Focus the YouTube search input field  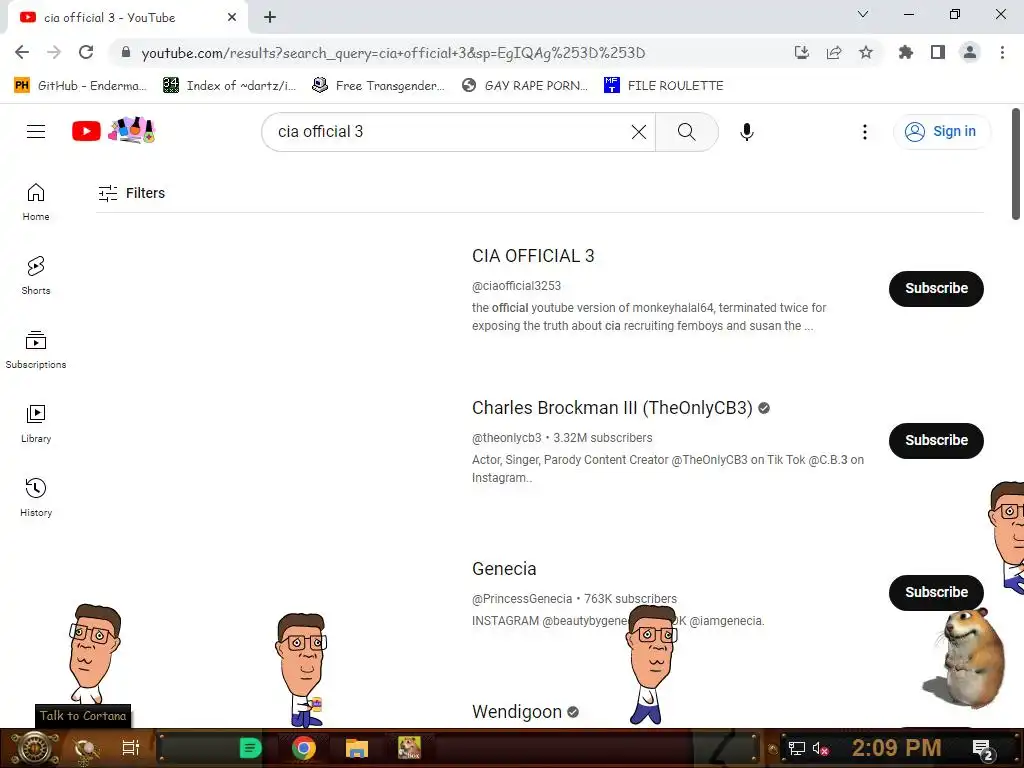tap(451, 132)
